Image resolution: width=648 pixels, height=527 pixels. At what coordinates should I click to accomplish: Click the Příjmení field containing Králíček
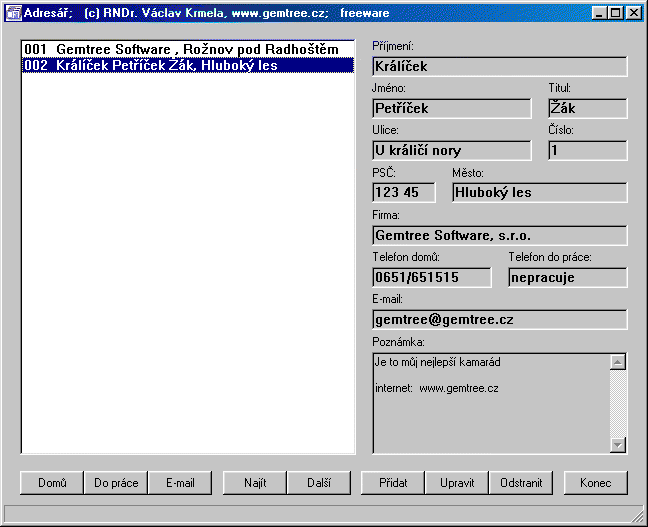(x=499, y=67)
